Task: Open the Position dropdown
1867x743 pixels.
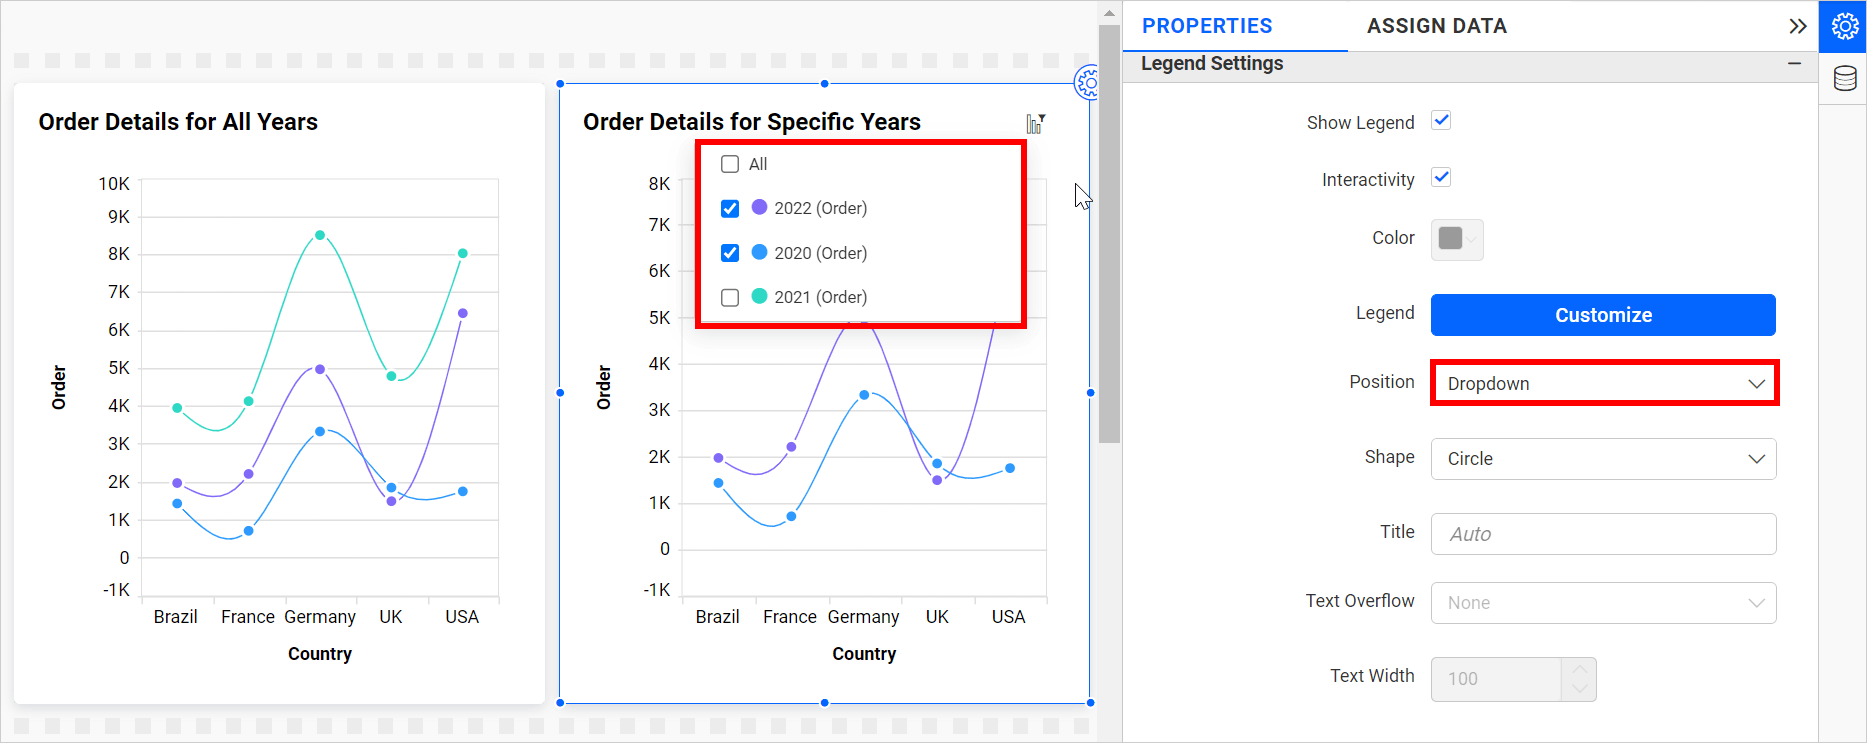Action: 1603,384
